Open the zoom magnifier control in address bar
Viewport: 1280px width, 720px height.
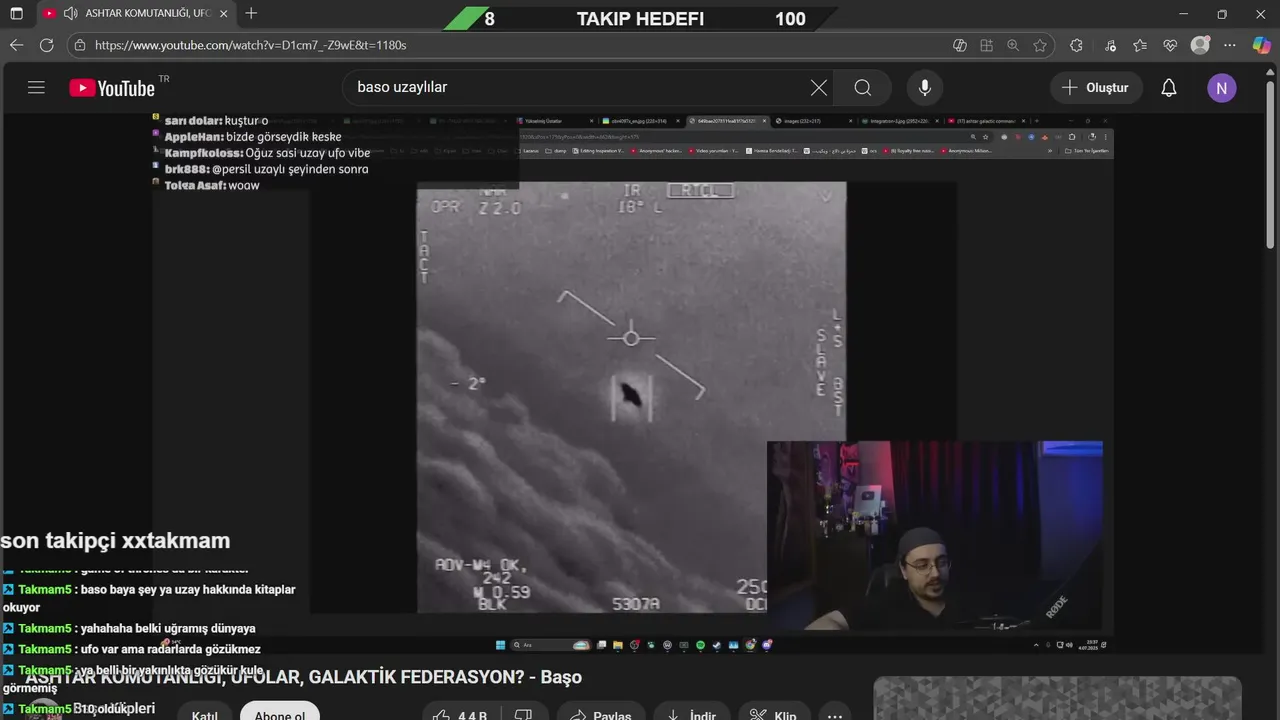click(x=1013, y=45)
